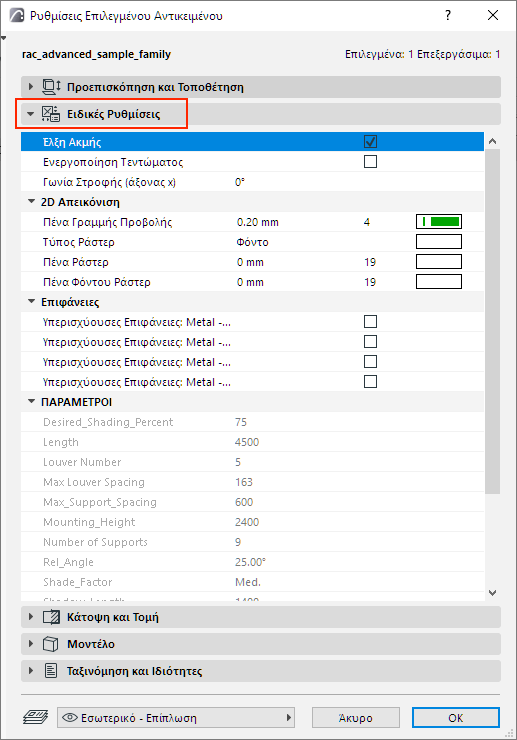
Task: Click the scroll up arrow of parameter list
Action: click(x=492, y=141)
